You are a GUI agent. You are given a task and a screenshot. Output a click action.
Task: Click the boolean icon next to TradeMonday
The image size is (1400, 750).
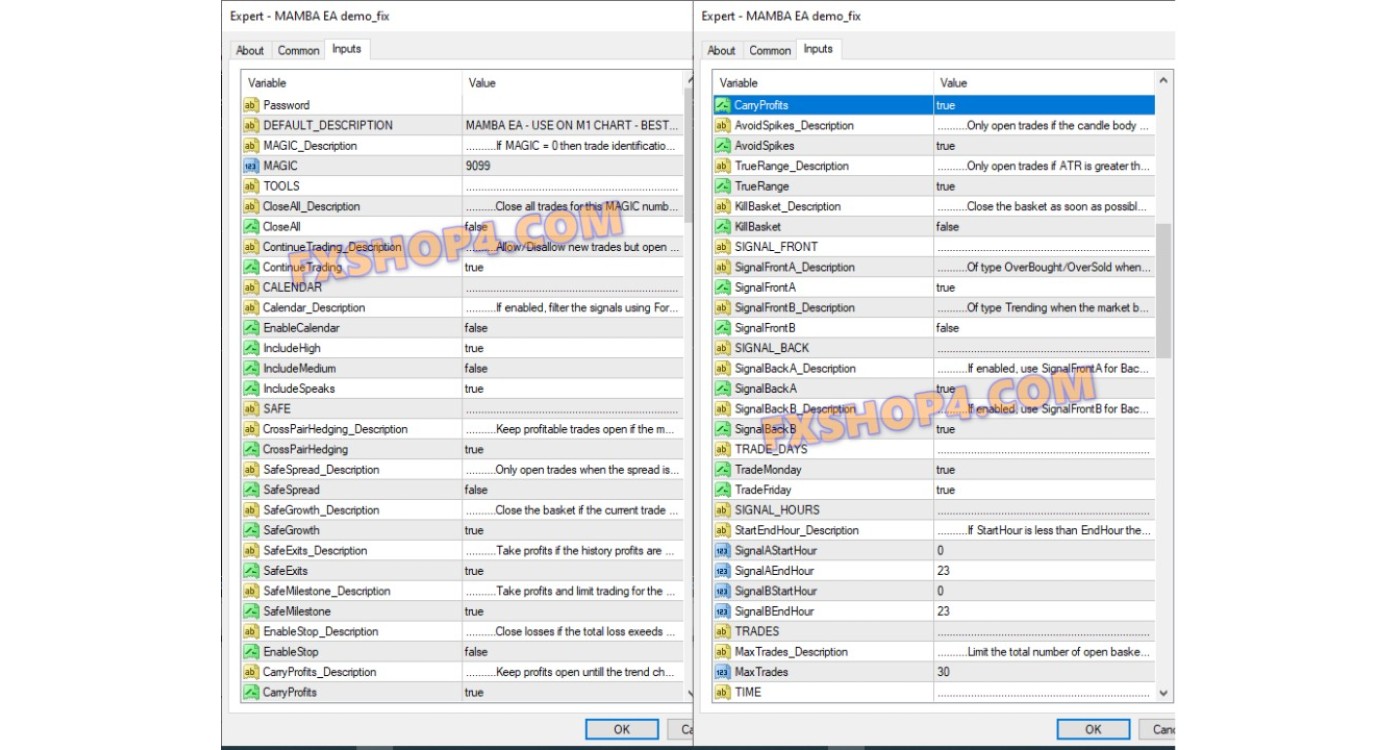[722, 470]
